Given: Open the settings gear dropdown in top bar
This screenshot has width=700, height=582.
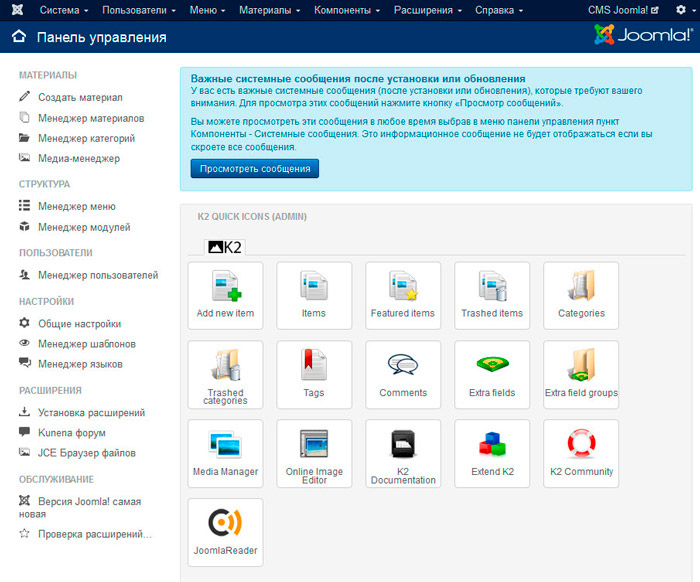Looking at the screenshot, I should click(x=683, y=10).
